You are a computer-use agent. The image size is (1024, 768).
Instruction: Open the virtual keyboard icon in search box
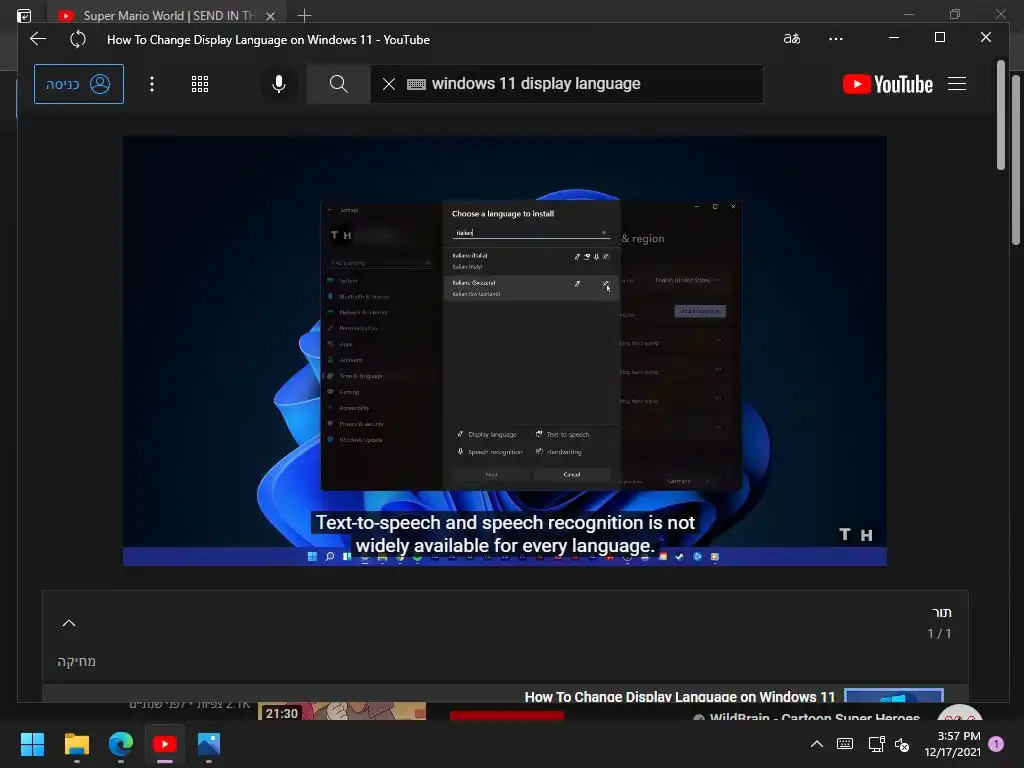pyautogui.click(x=416, y=84)
